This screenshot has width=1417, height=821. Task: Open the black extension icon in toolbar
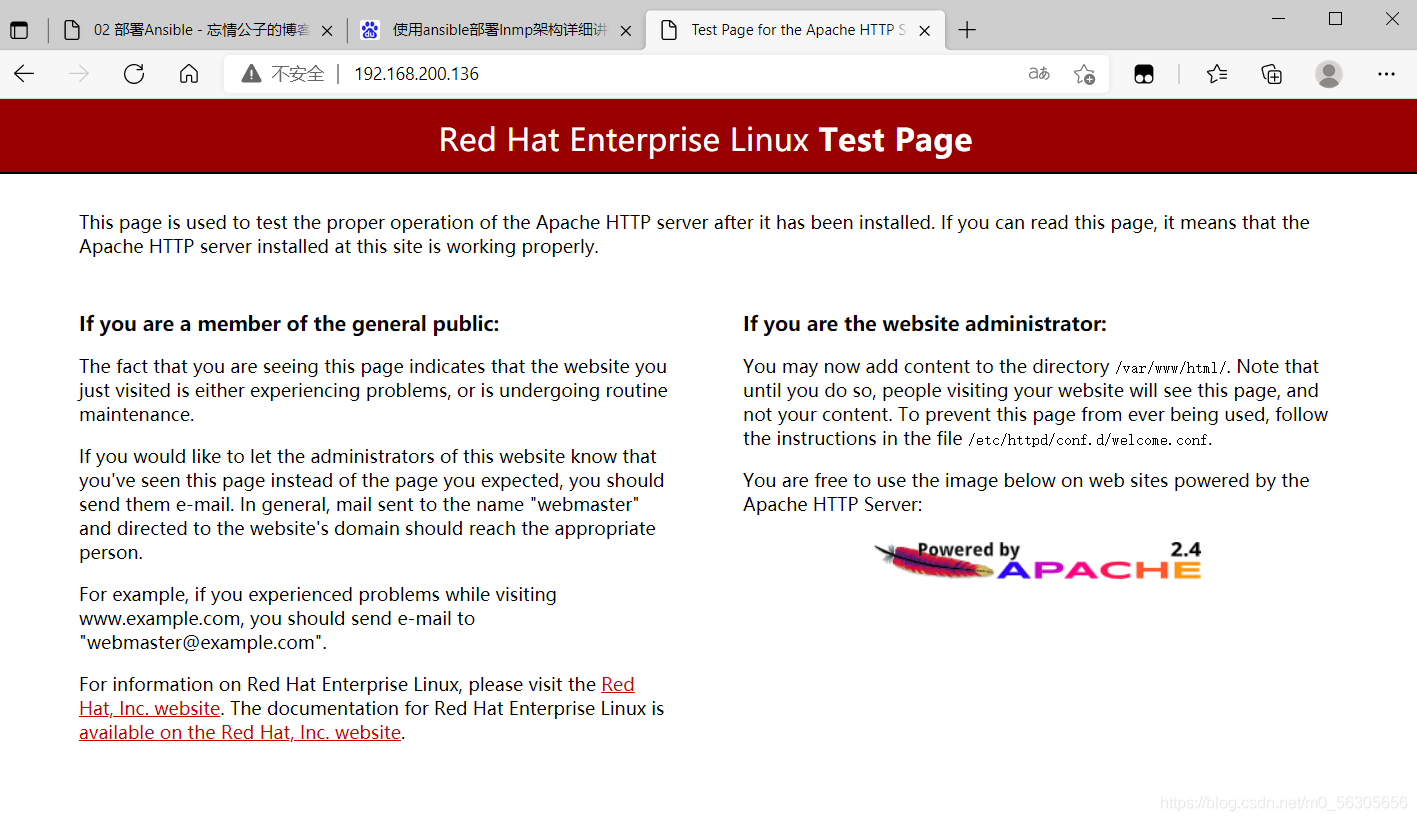click(x=1144, y=74)
